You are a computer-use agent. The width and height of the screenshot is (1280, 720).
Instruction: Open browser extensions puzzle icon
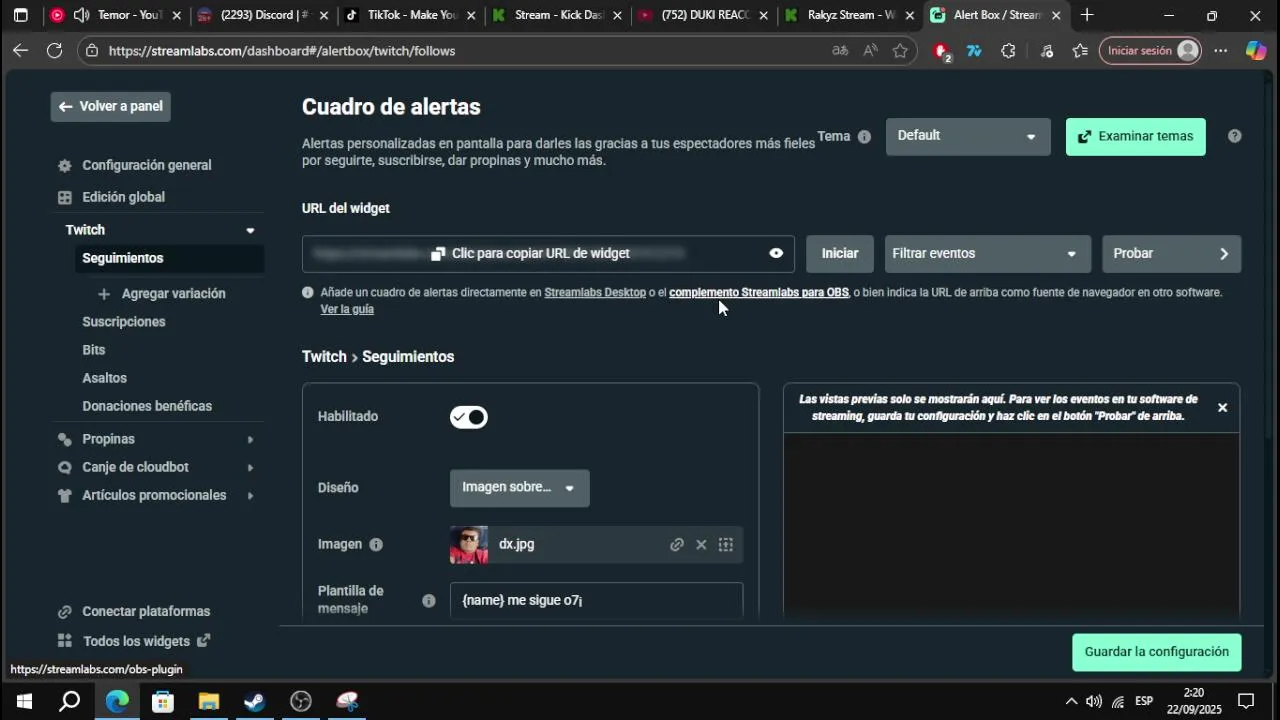(1008, 51)
